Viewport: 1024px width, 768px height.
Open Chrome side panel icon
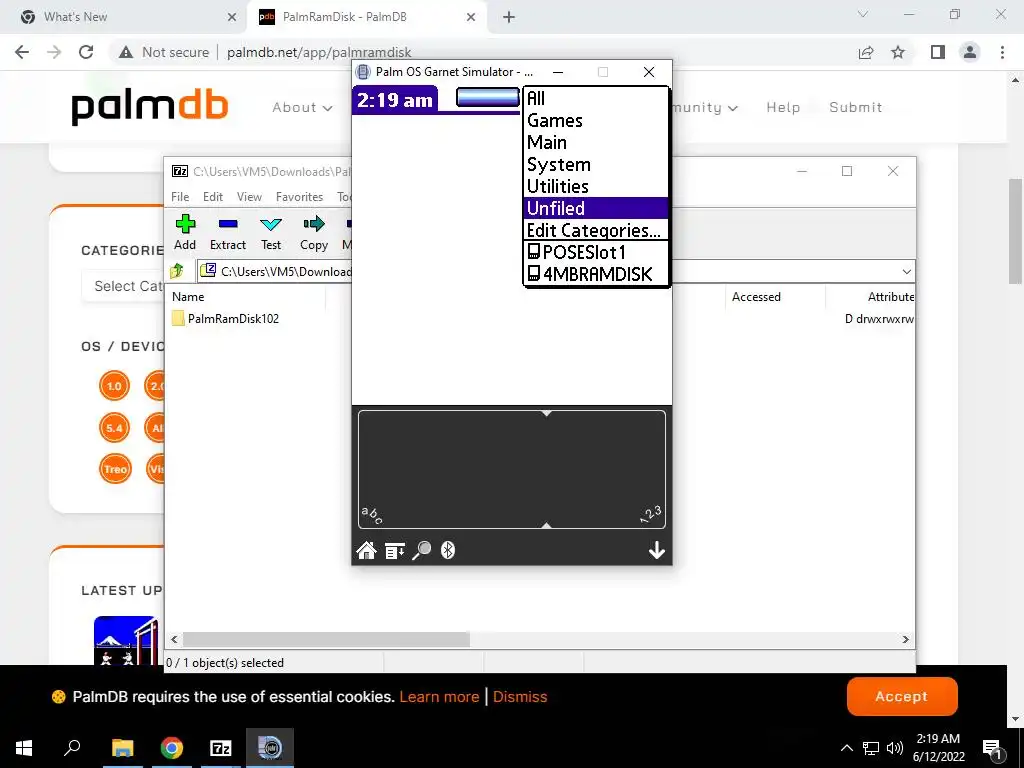(x=938, y=52)
